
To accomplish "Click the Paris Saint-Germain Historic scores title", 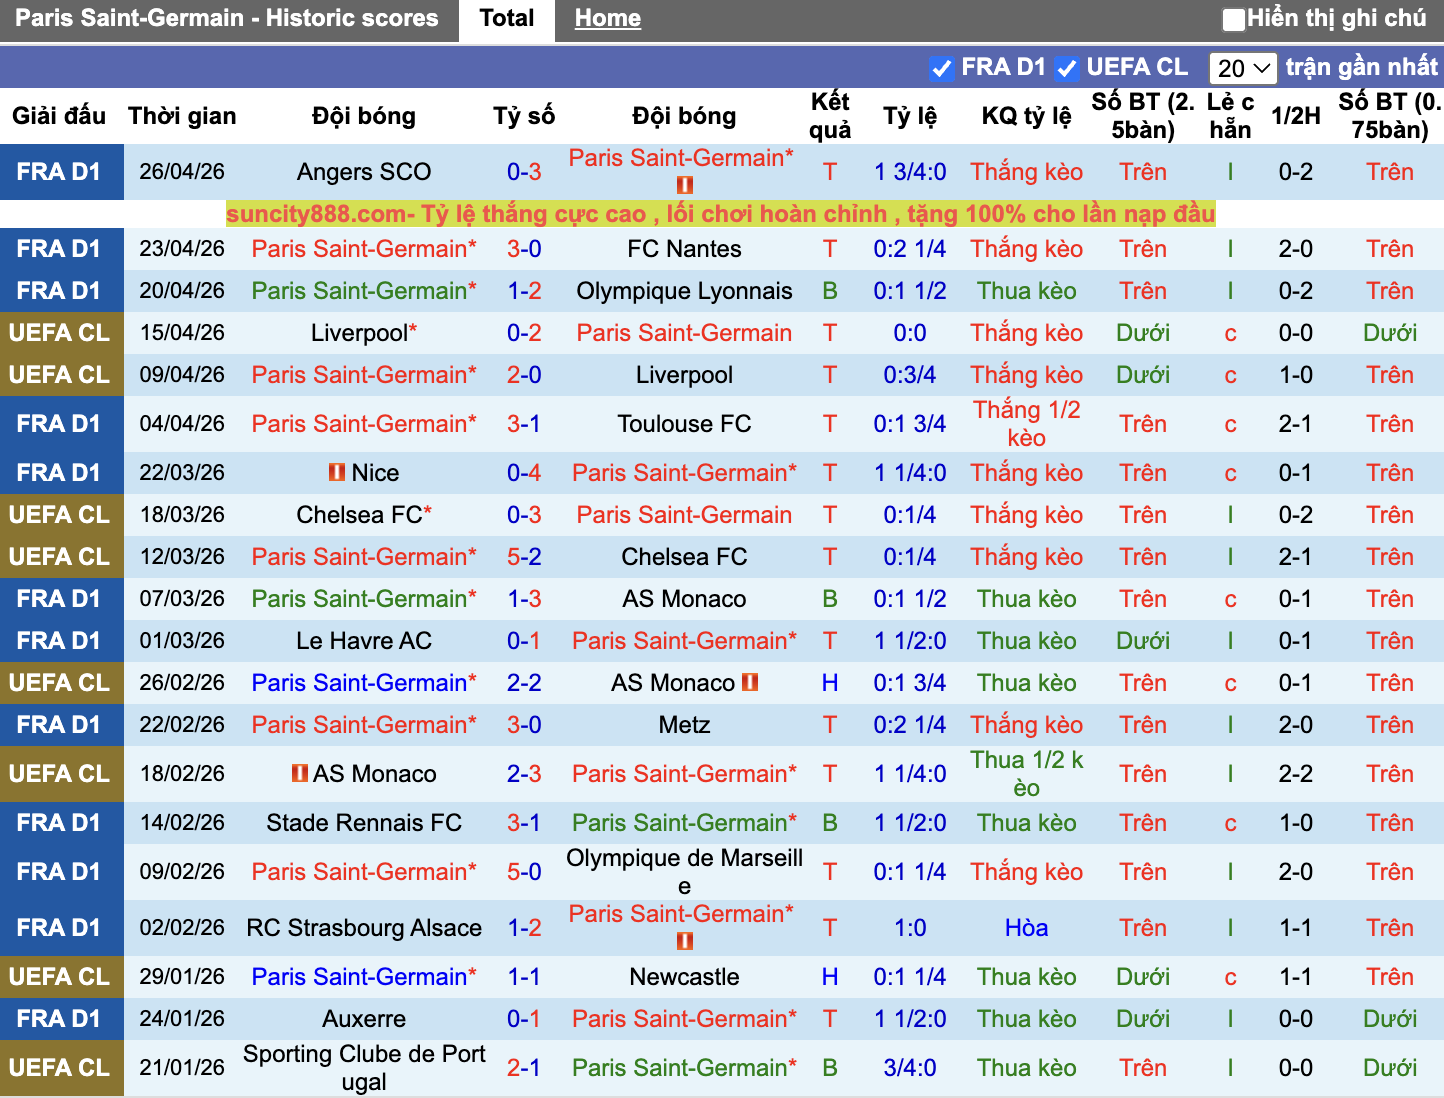I will 227,18.
